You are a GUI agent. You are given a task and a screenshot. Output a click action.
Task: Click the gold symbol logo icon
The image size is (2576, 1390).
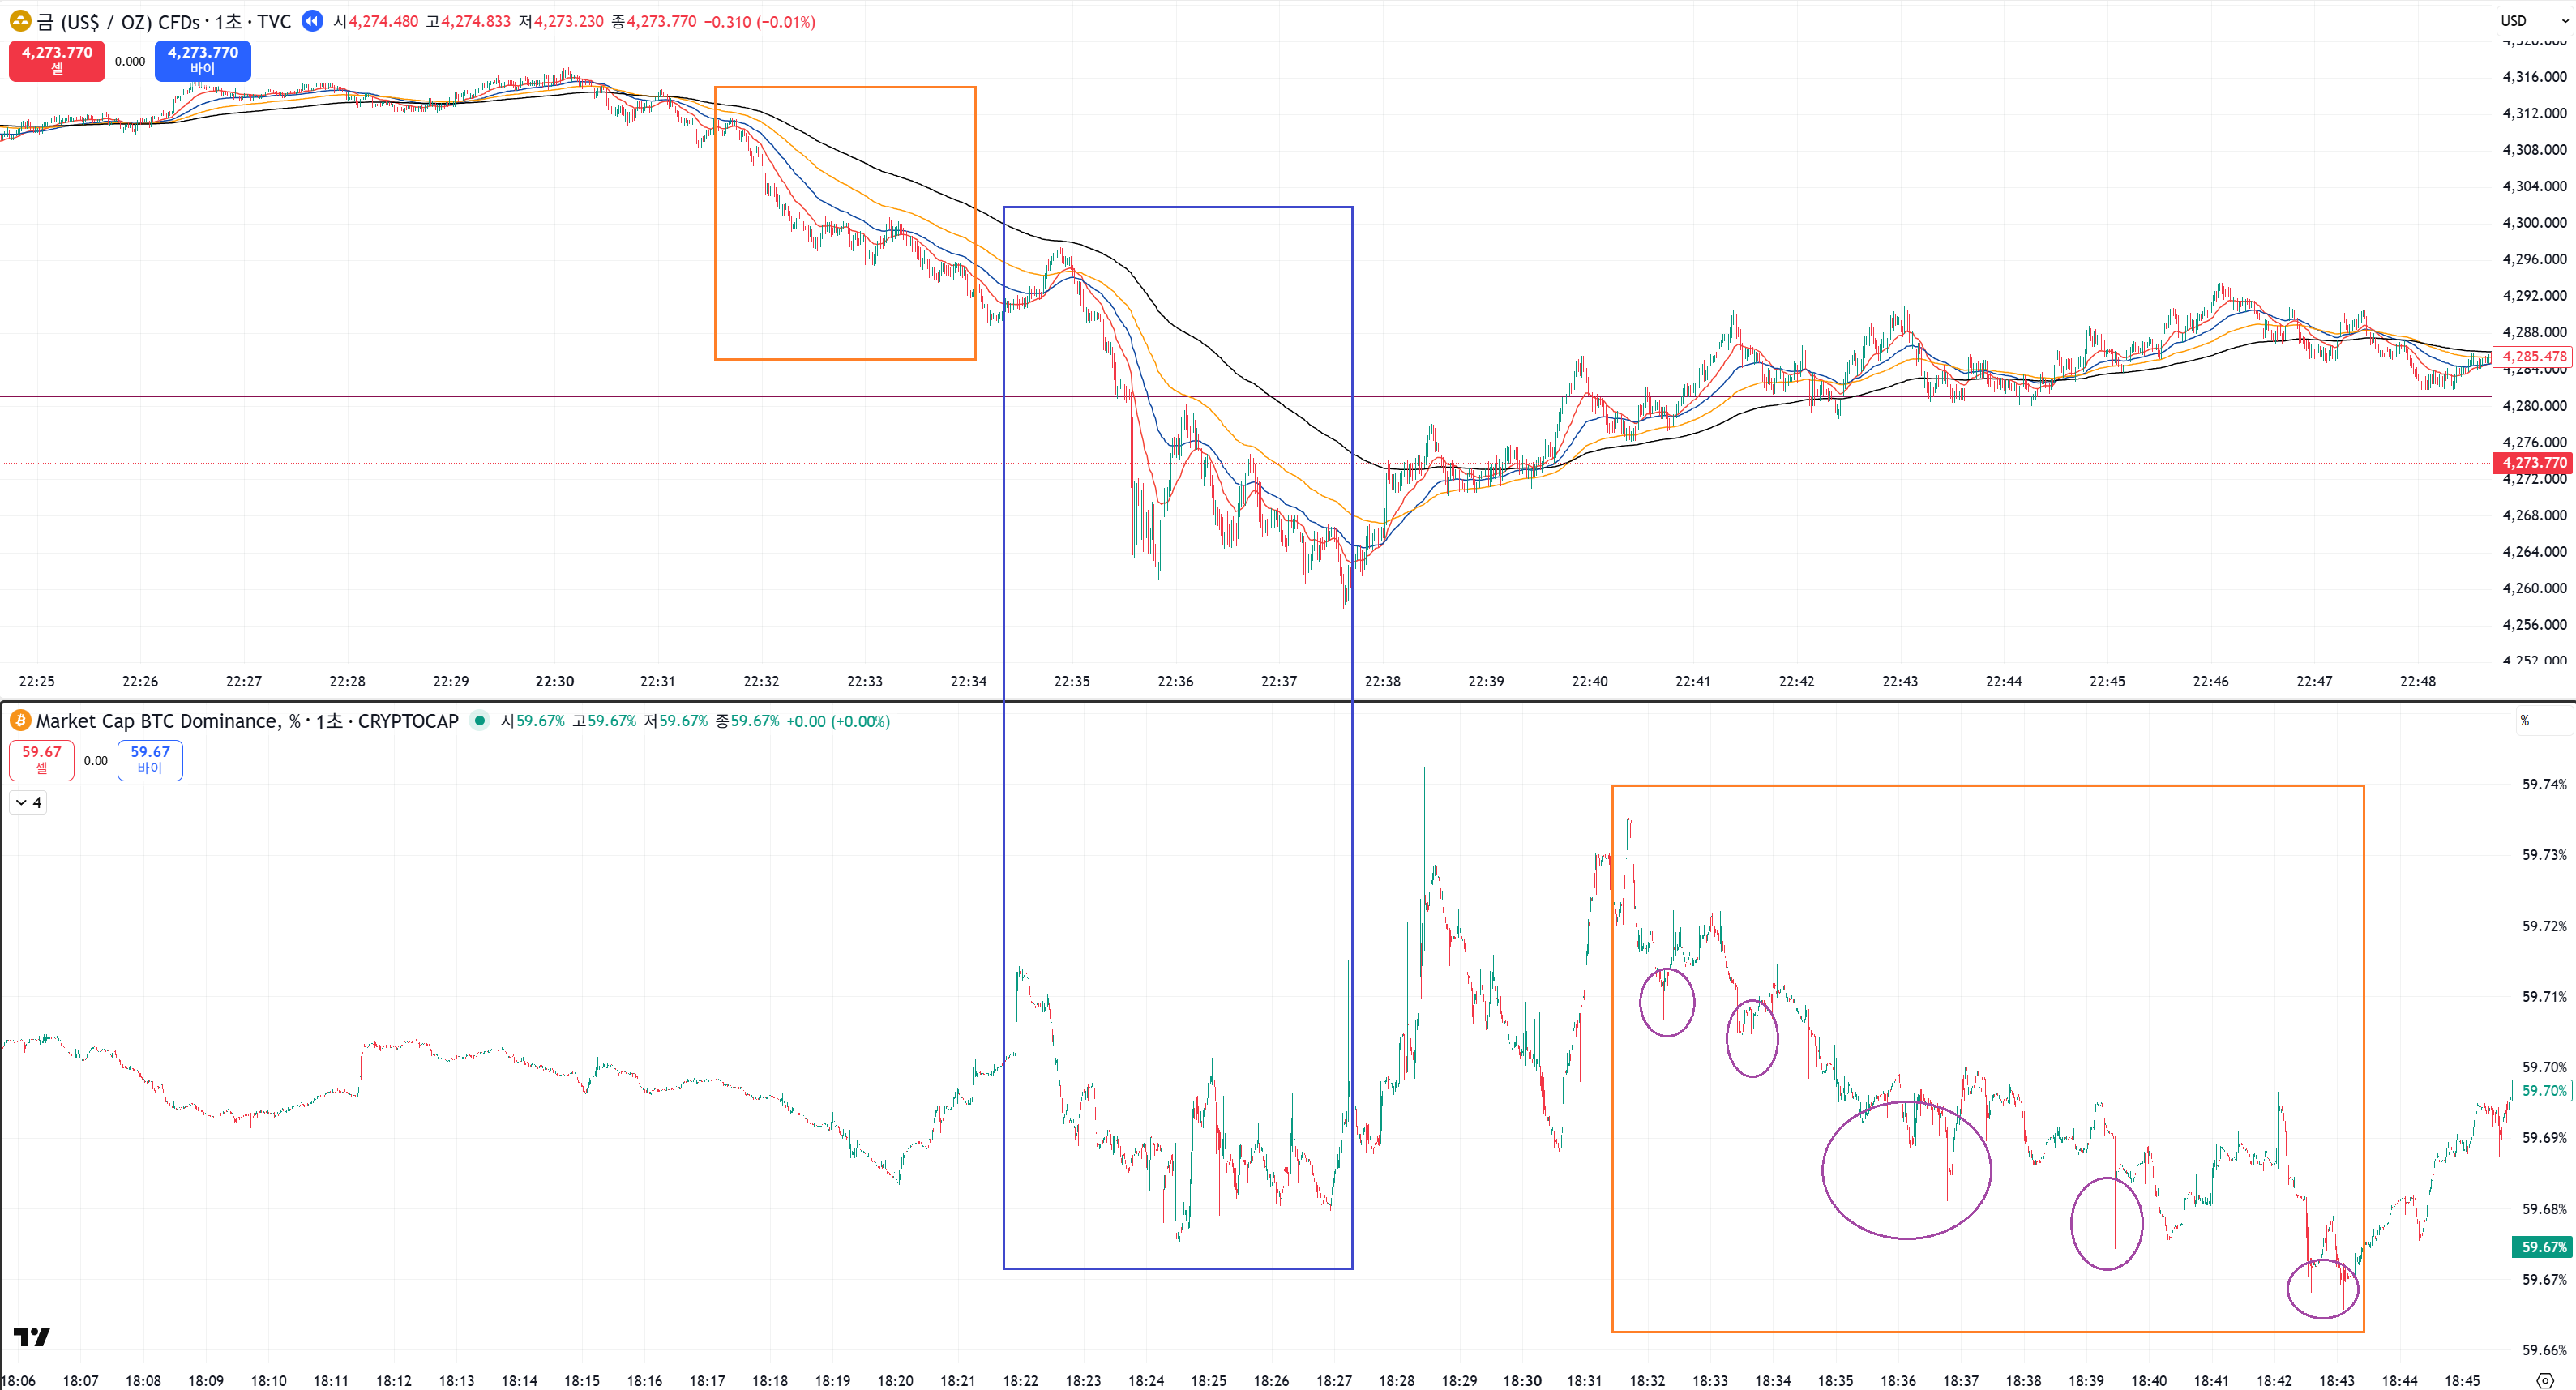[20, 21]
